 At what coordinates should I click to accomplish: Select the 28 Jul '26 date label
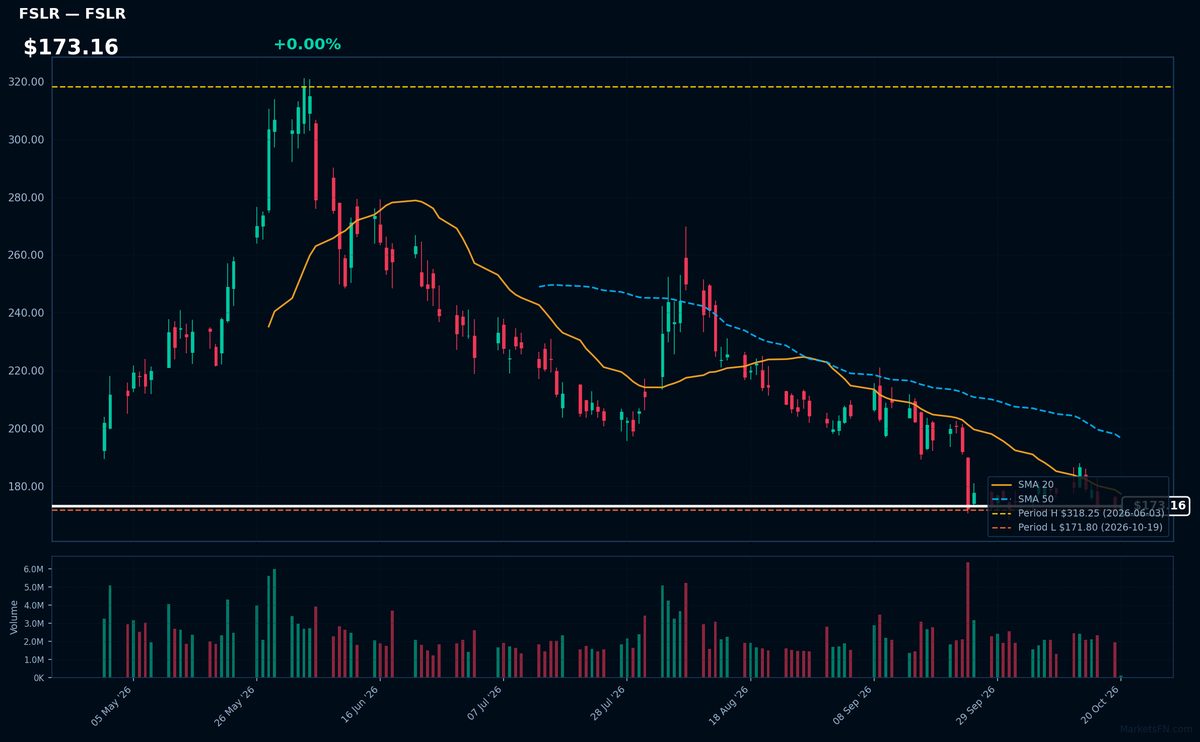point(607,704)
